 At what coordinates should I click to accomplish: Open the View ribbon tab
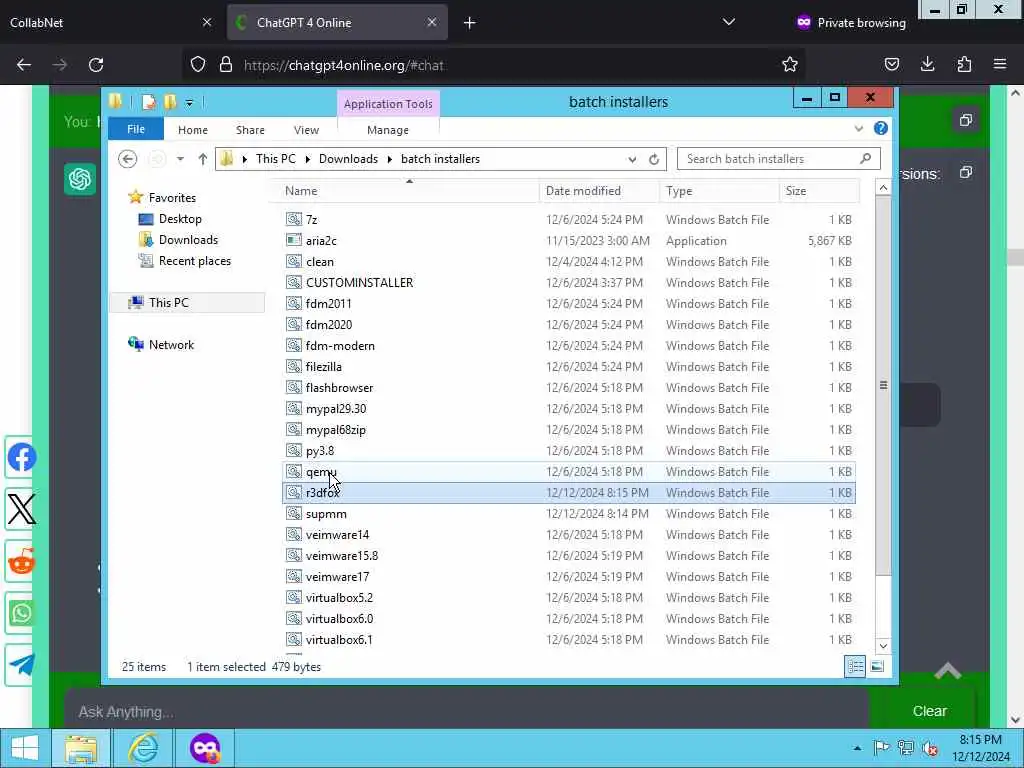(306, 130)
